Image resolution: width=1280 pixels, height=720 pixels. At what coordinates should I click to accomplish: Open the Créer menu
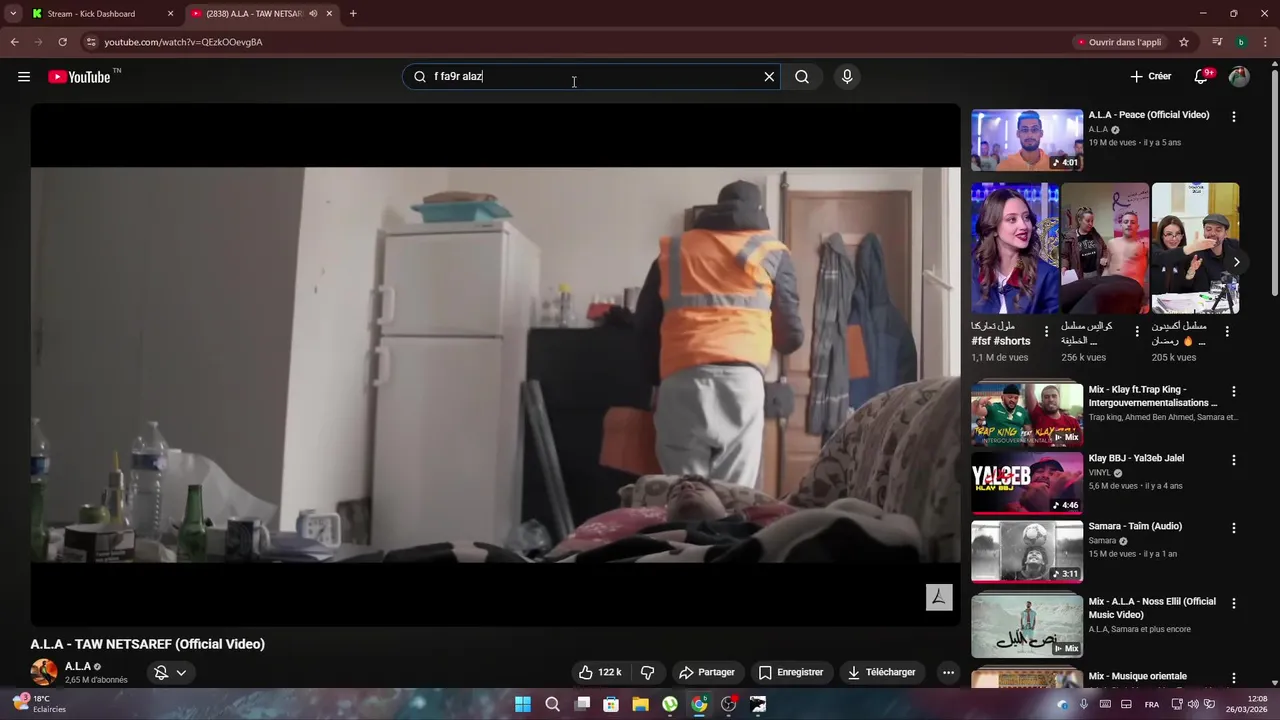point(1151,77)
